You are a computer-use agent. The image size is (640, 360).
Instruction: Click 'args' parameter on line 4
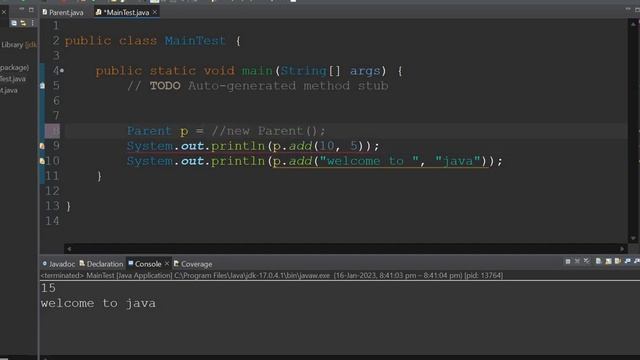(365, 71)
